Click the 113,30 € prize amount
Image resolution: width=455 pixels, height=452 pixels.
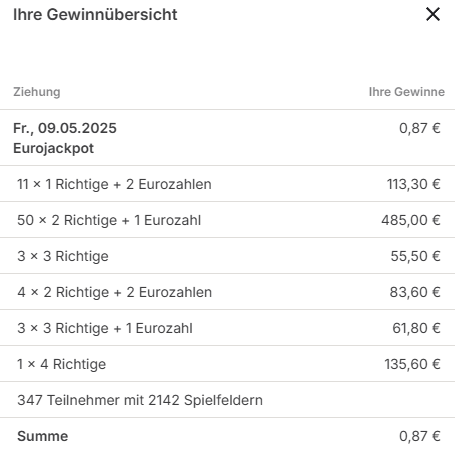point(413,184)
